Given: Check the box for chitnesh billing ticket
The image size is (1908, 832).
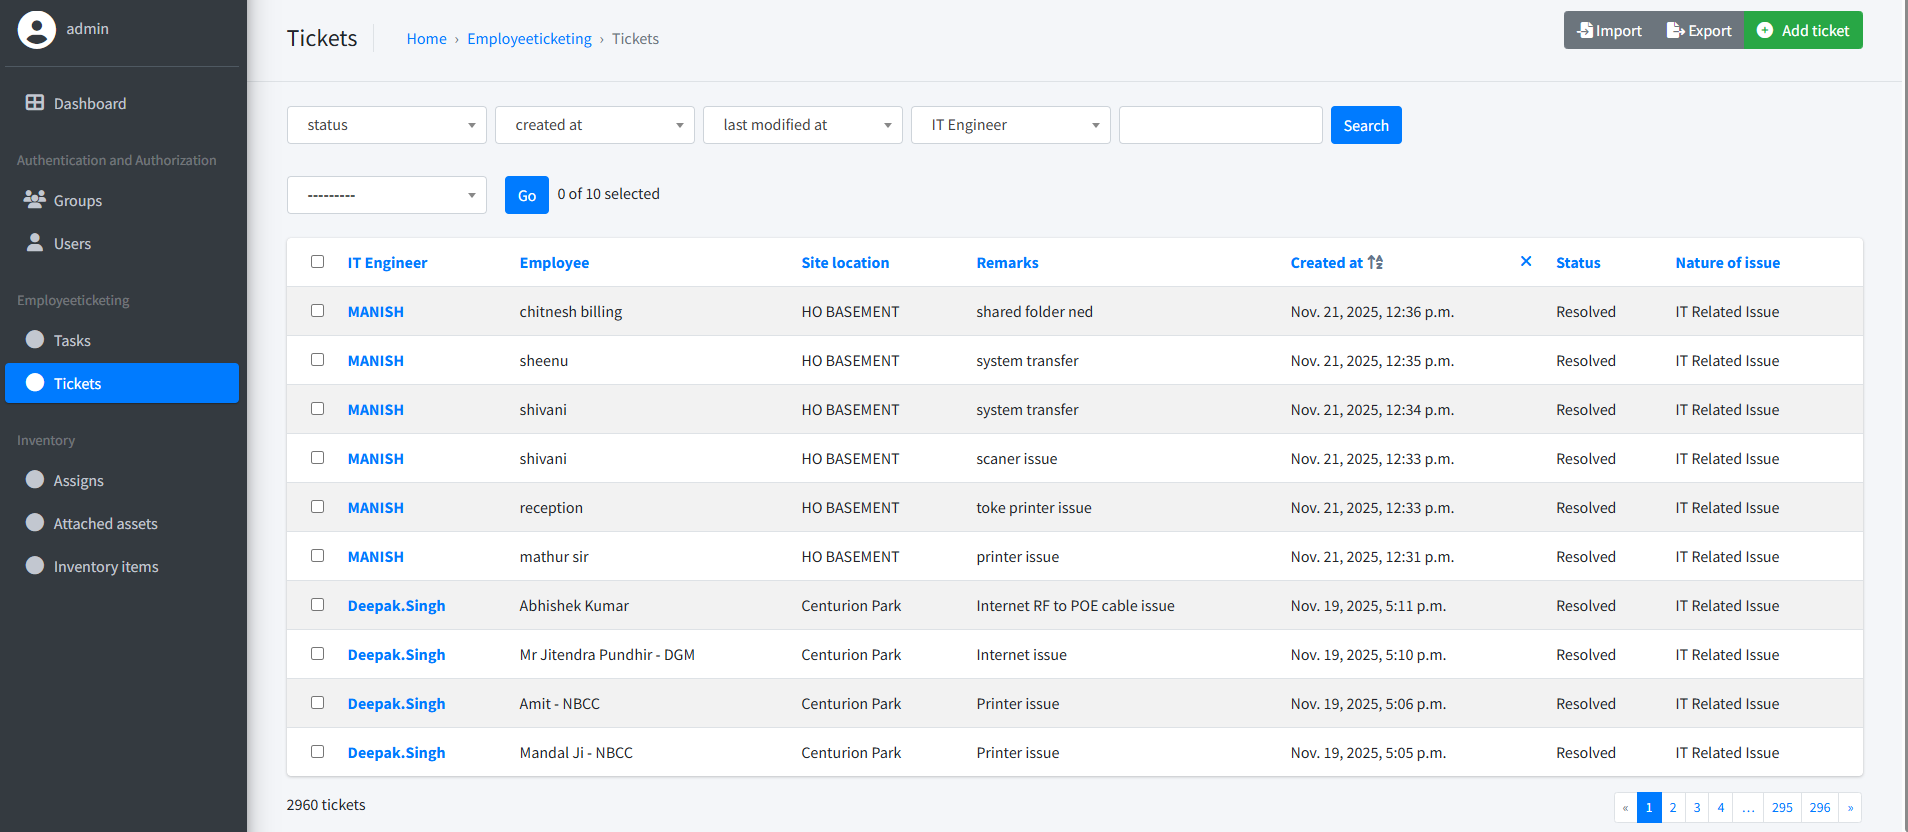Looking at the screenshot, I should click(317, 311).
